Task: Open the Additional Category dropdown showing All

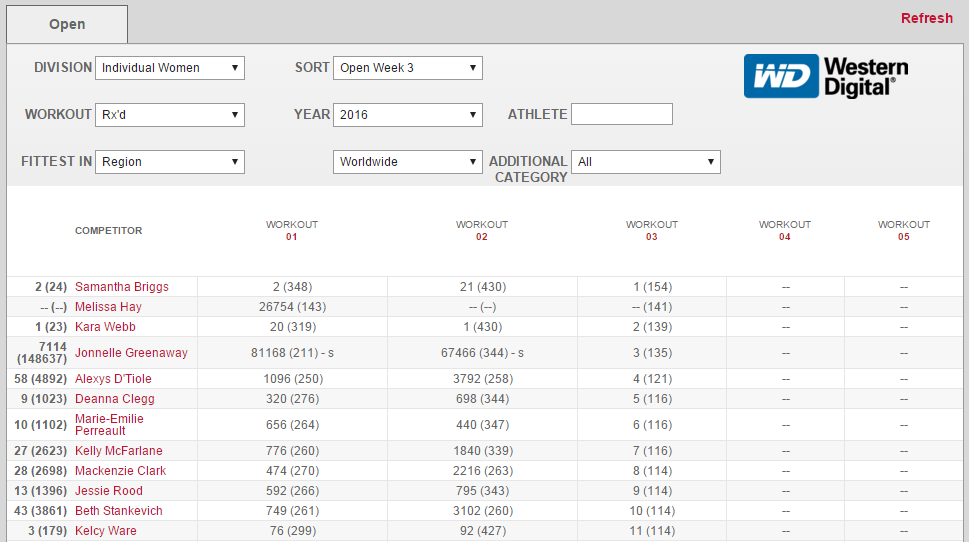Action: pyautogui.click(x=646, y=162)
